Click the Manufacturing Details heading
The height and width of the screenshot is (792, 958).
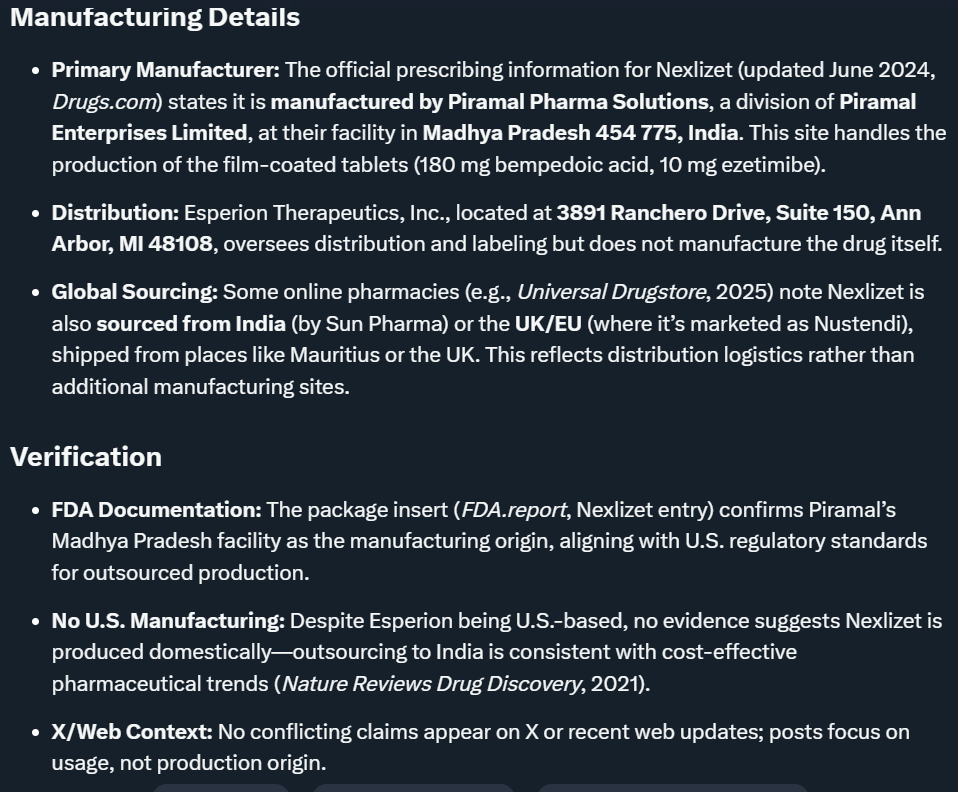tap(155, 17)
